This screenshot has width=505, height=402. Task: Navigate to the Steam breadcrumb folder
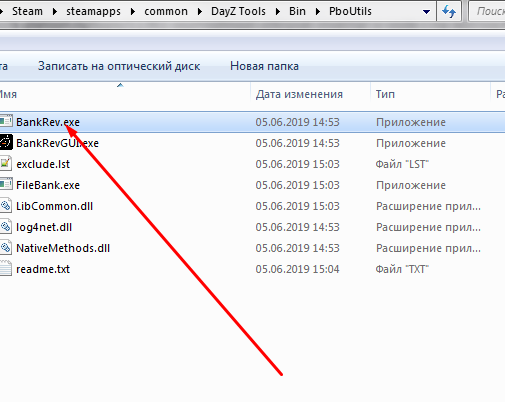[x=27, y=11]
